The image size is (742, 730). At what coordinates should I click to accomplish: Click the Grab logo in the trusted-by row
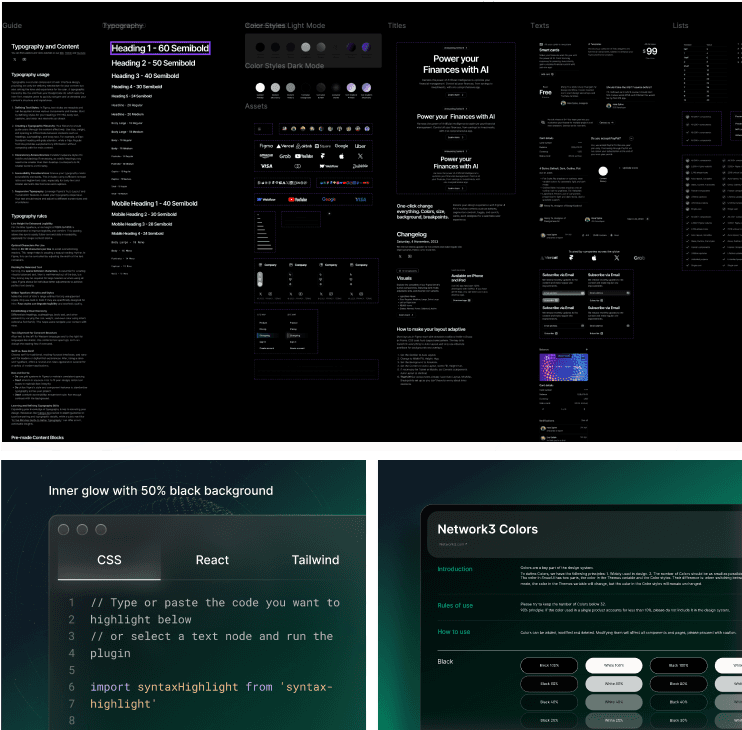click(x=639, y=258)
